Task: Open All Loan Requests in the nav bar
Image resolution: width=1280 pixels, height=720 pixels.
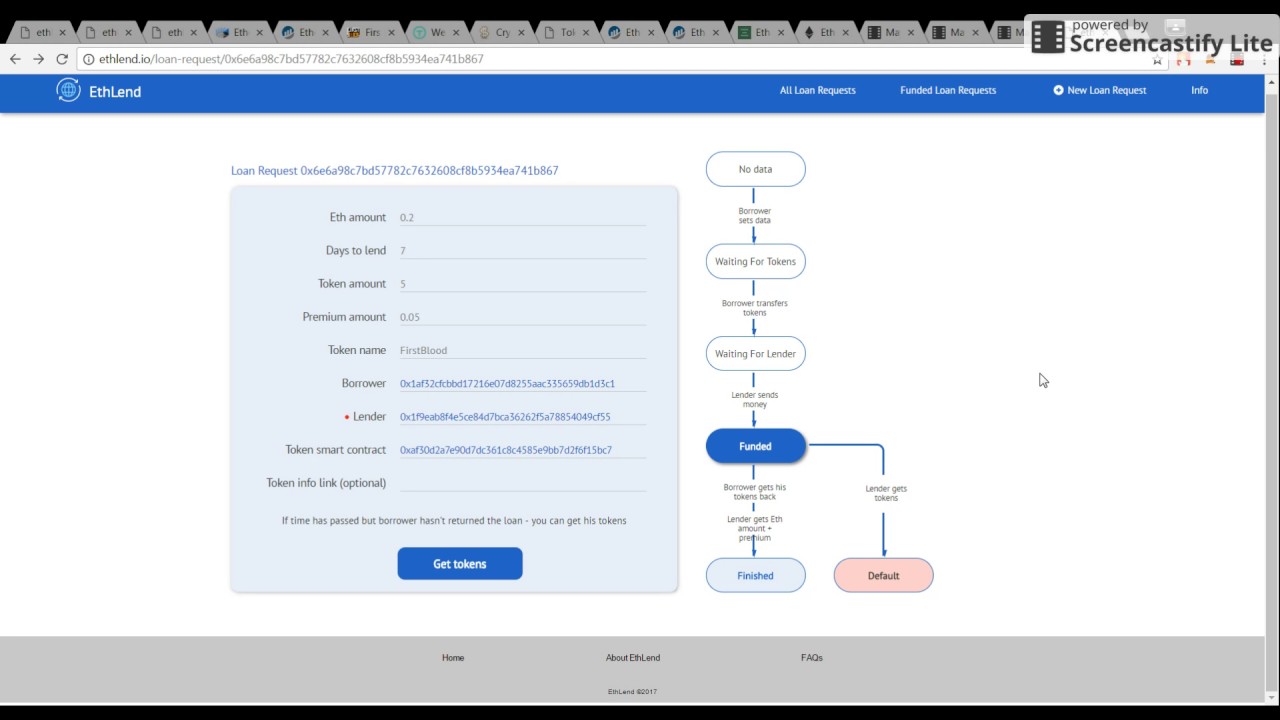Action: (x=817, y=90)
